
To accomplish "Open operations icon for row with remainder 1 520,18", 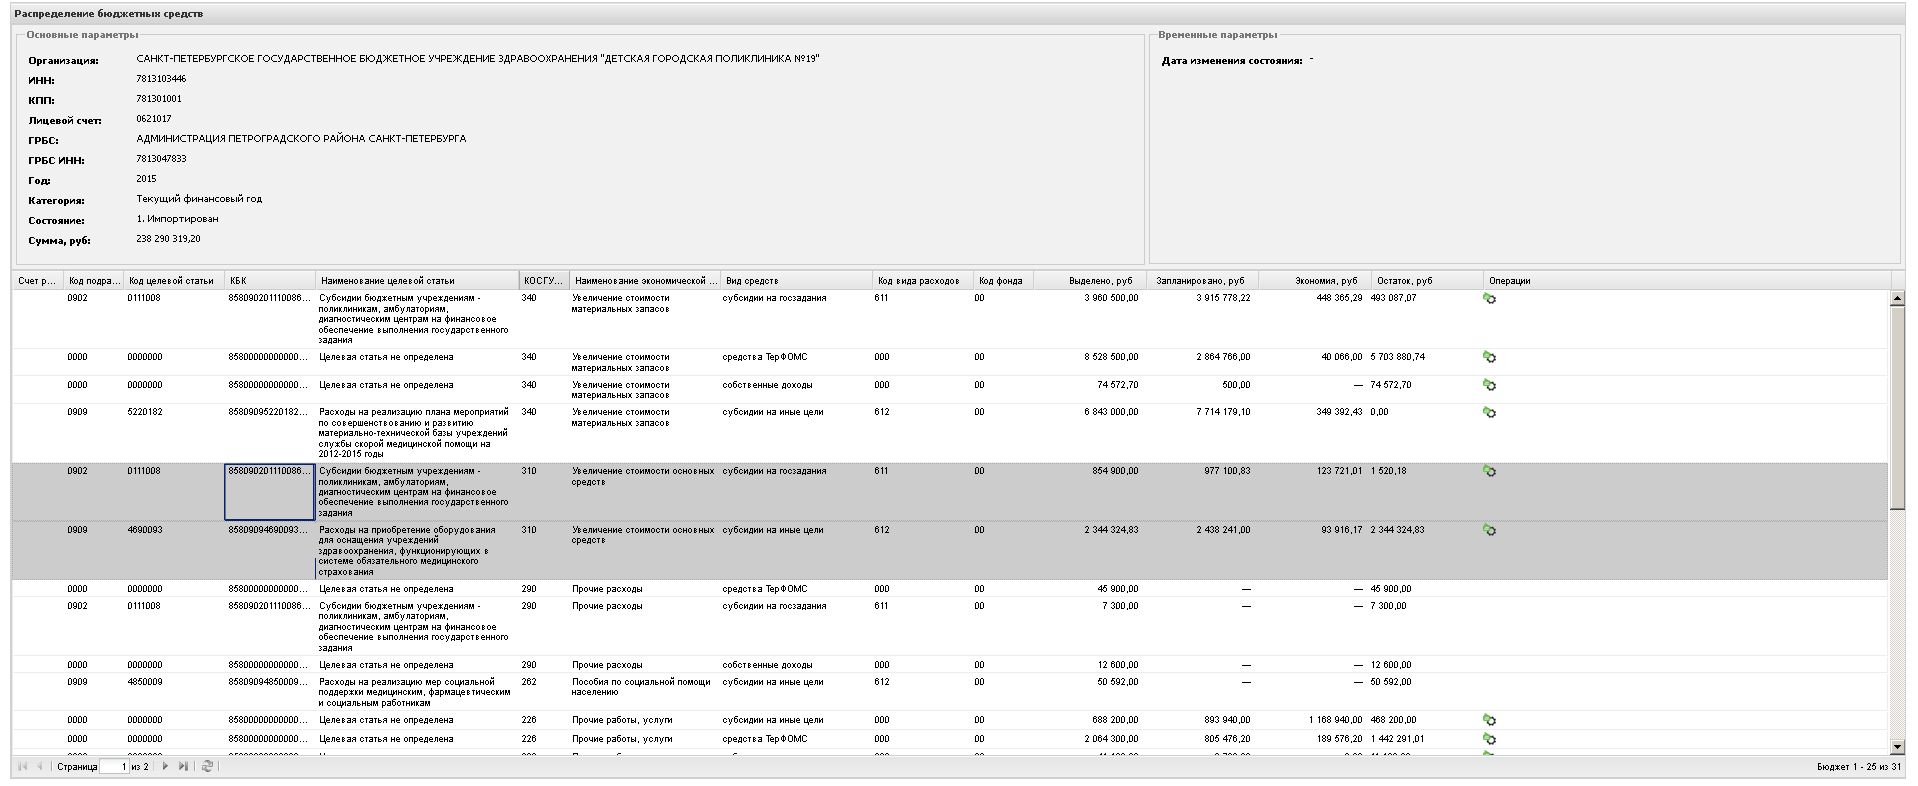I will (x=1489, y=471).
